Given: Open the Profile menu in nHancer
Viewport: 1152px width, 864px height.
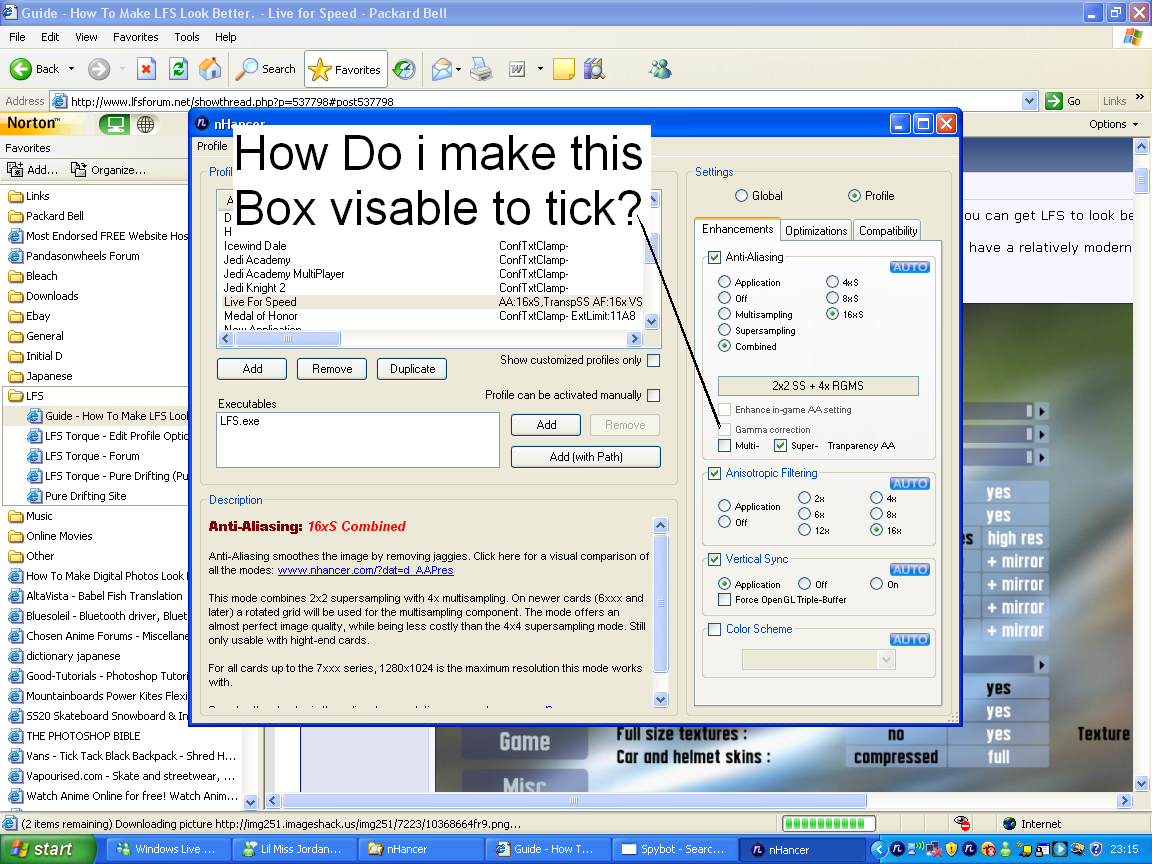Looking at the screenshot, I should coord(212,146).
